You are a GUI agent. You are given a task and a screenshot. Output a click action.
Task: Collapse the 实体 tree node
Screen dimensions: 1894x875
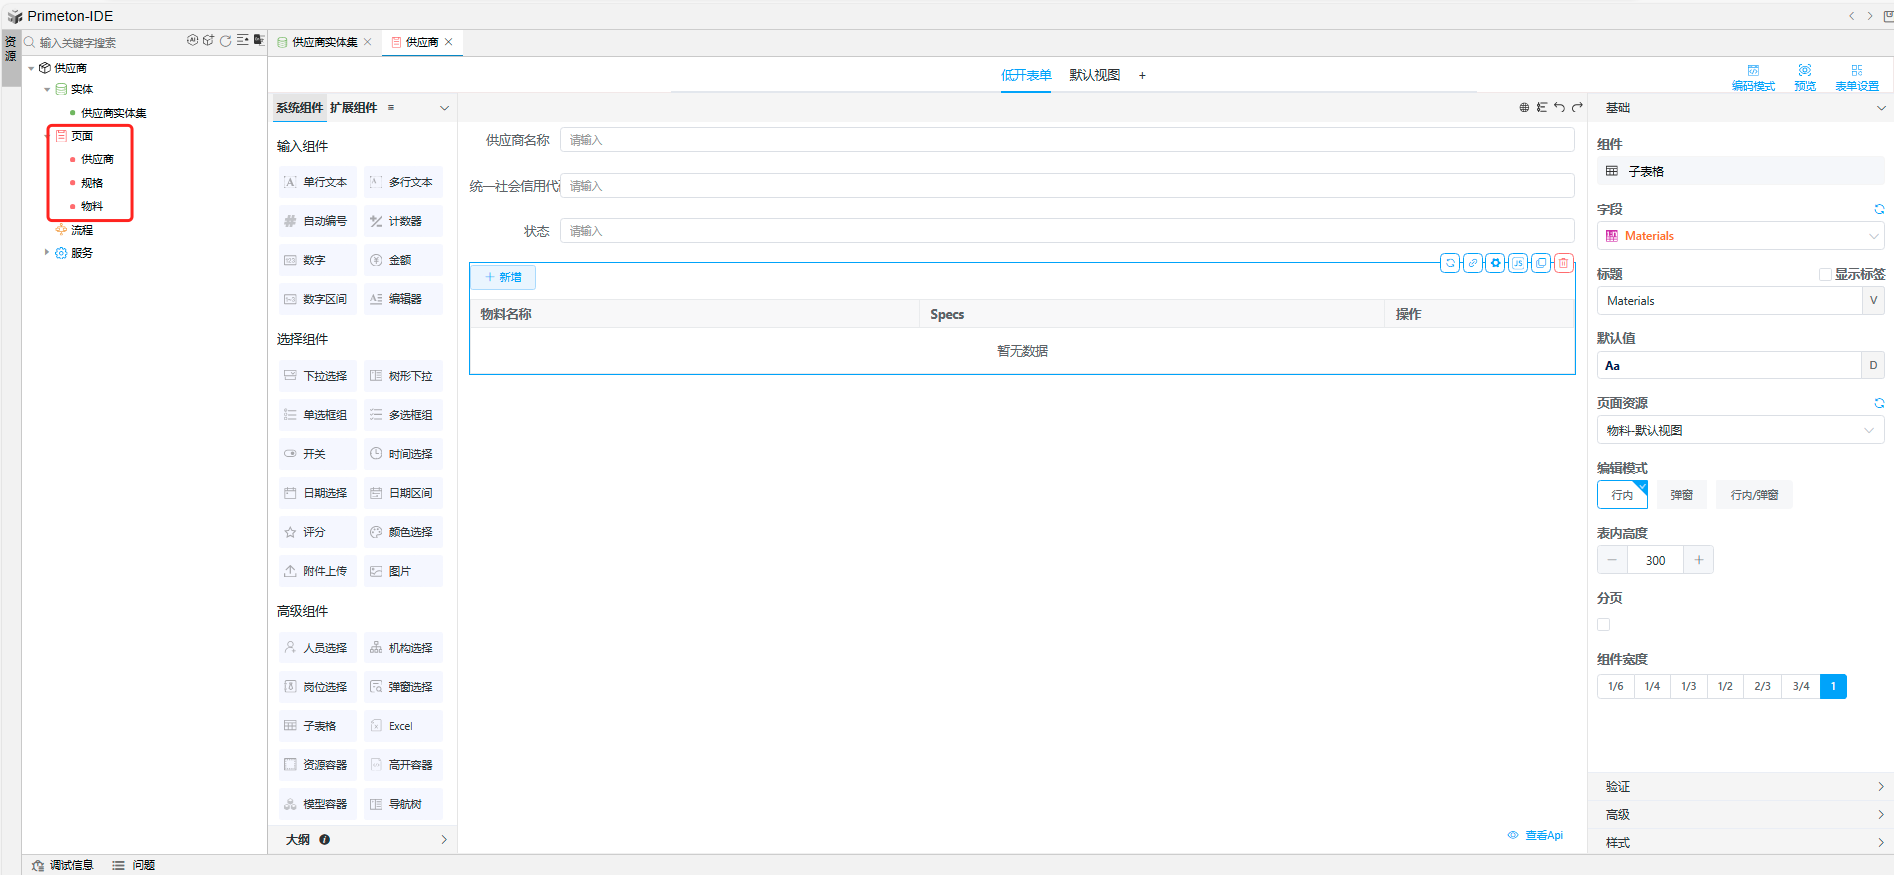[x=47, y=90]
